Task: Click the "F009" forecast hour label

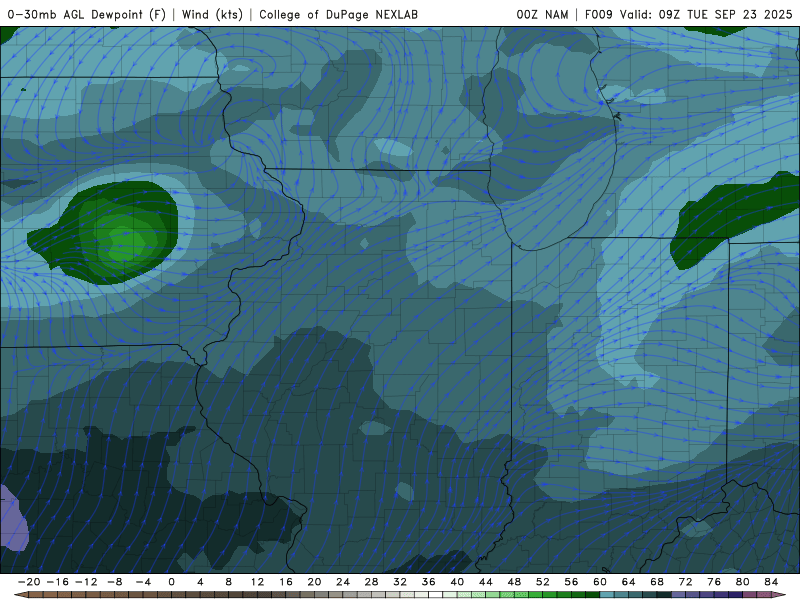Action: [598, 14]
